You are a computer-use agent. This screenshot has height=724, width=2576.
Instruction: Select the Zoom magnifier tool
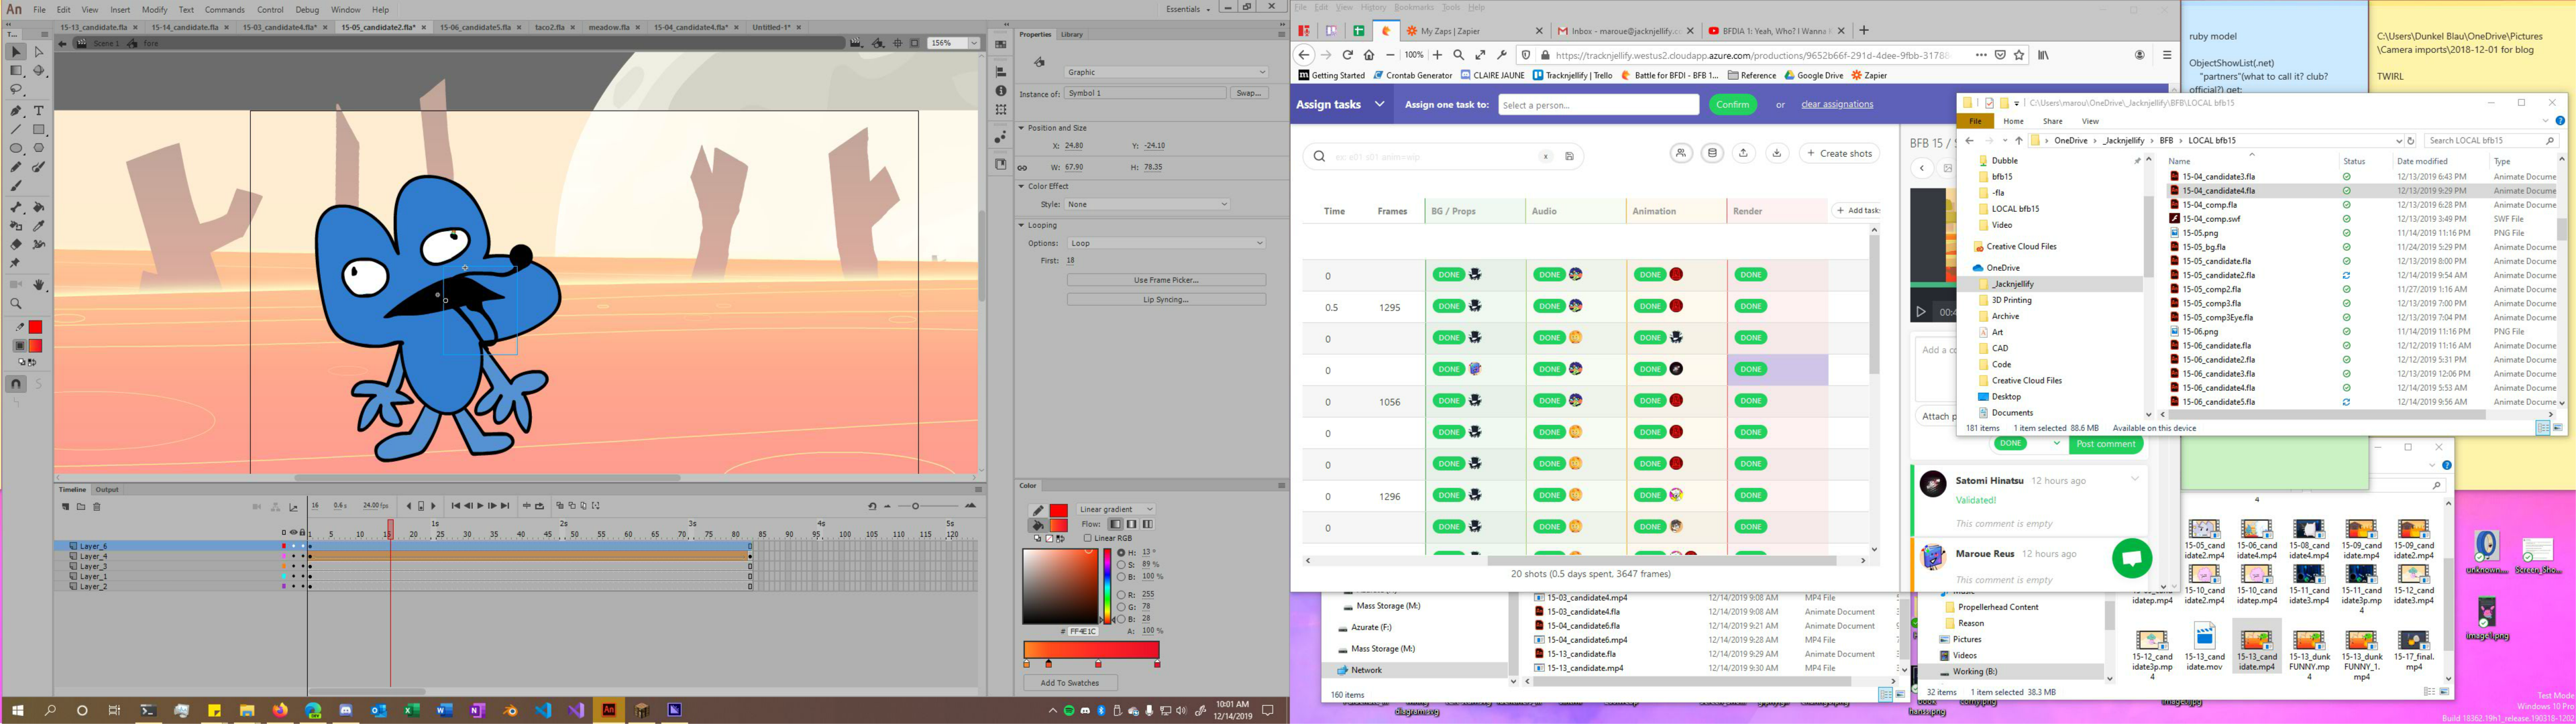click(16, 303)
